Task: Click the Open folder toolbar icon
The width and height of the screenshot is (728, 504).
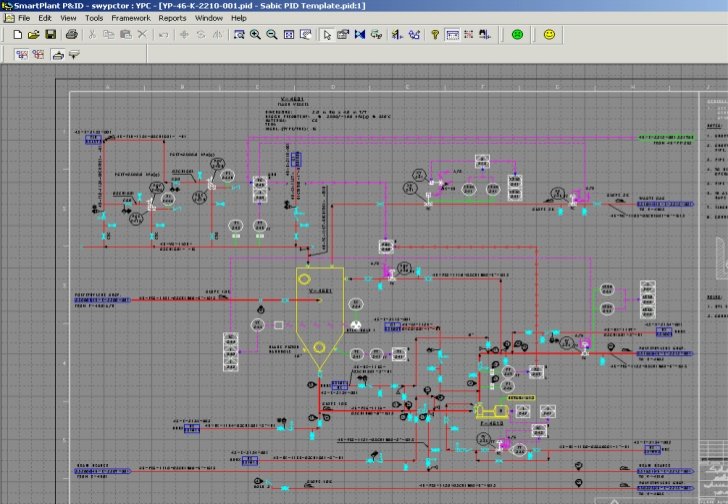Action: pos(34,34)
